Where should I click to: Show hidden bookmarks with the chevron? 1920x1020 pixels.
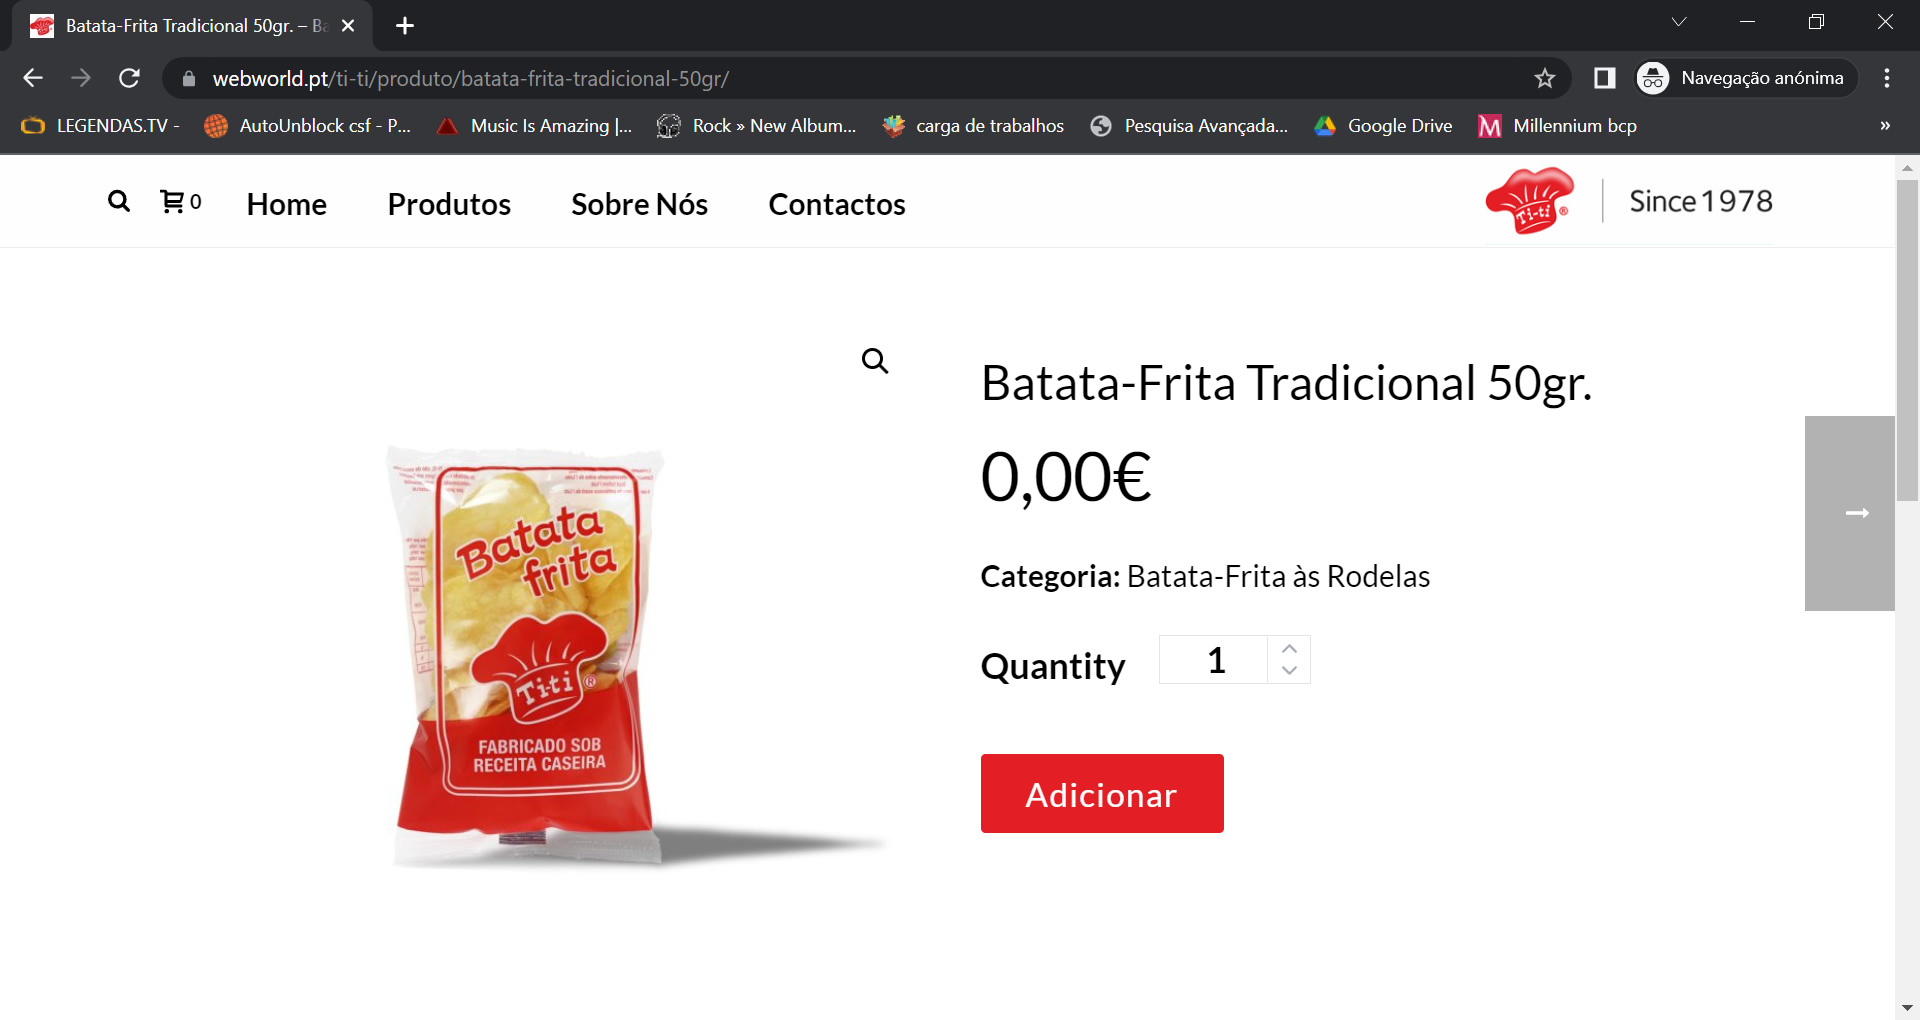coord(1885,126)
